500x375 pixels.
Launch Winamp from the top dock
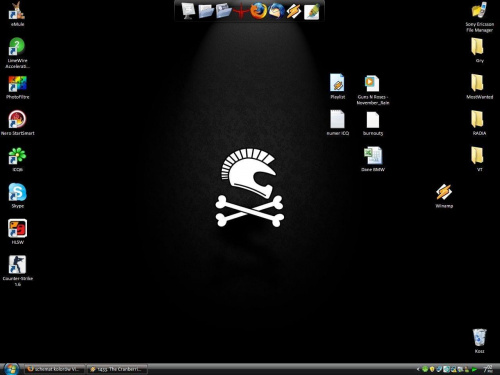pos(294,11)
